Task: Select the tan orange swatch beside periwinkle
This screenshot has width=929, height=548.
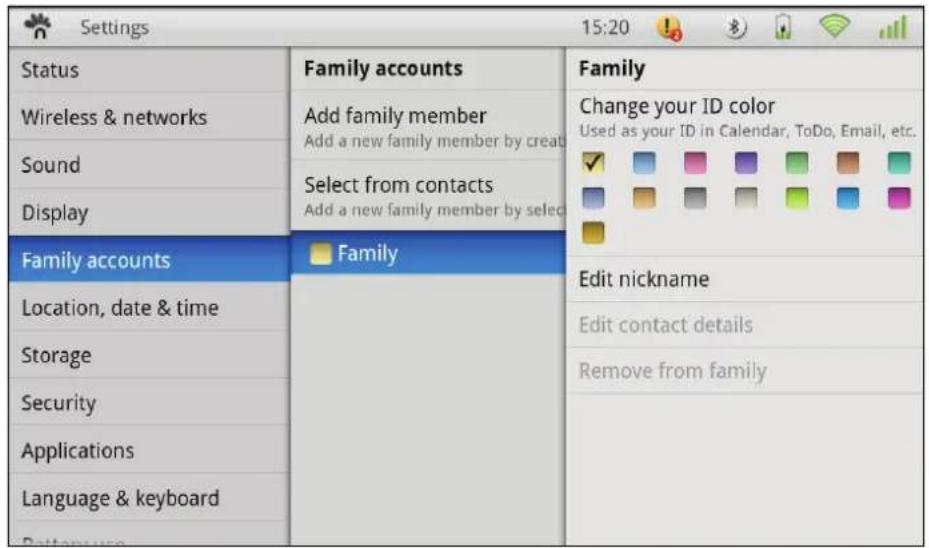Action: point(644,198)
